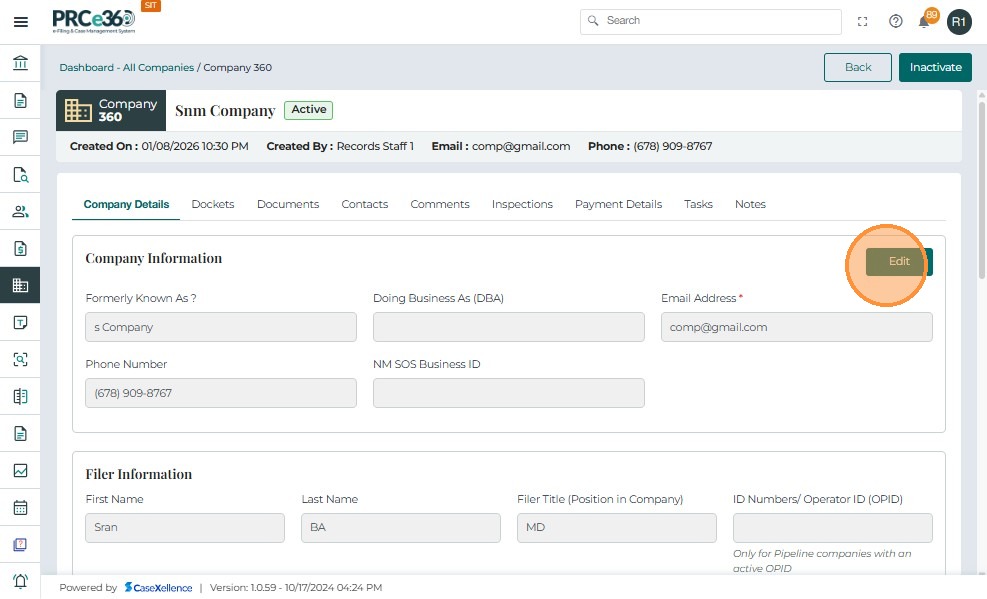Open the people group sidebar icon
This screenshot has width=987, height=599.
pyautogui.click(x=20, y=211)
